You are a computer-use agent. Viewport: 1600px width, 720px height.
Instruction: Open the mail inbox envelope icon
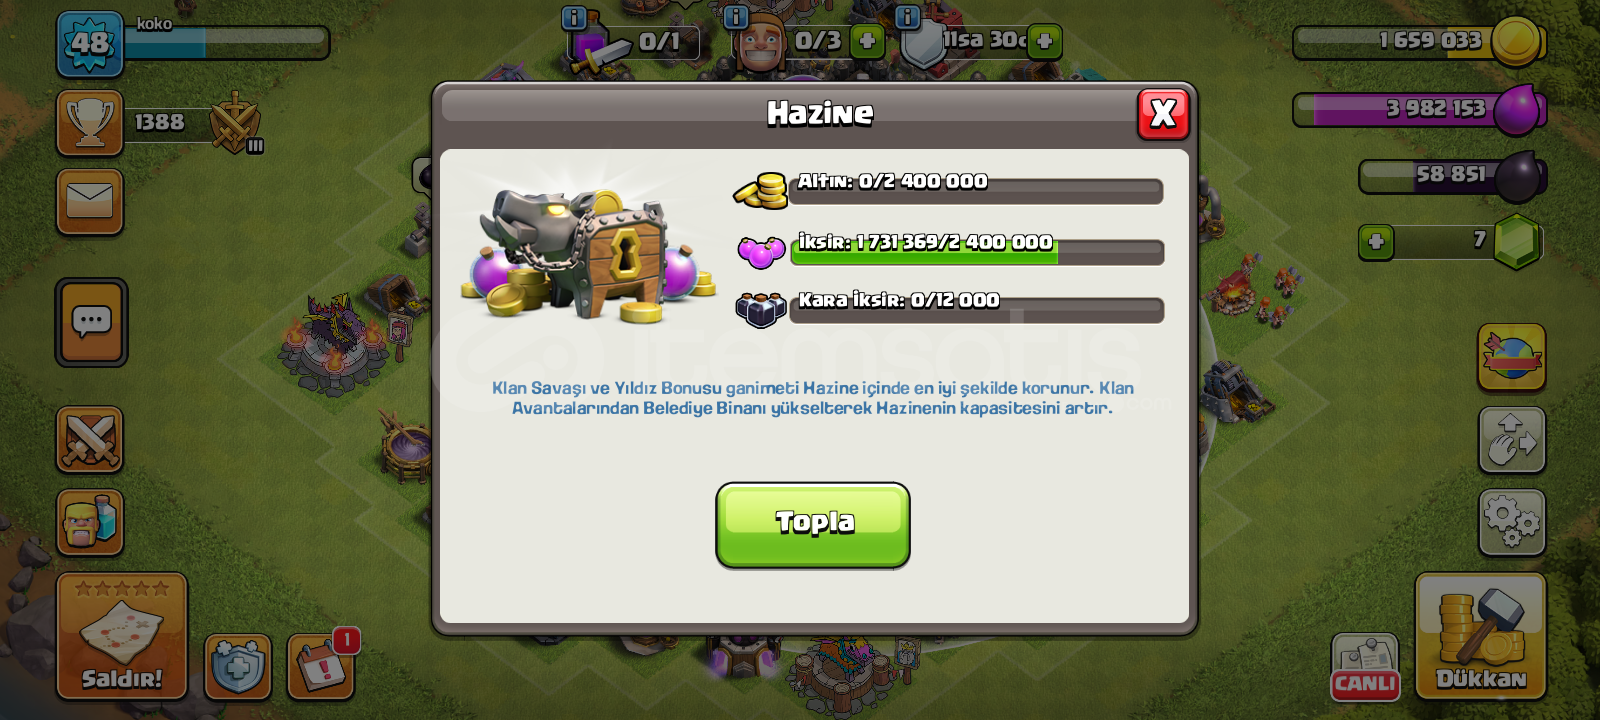tap(90, 202)
